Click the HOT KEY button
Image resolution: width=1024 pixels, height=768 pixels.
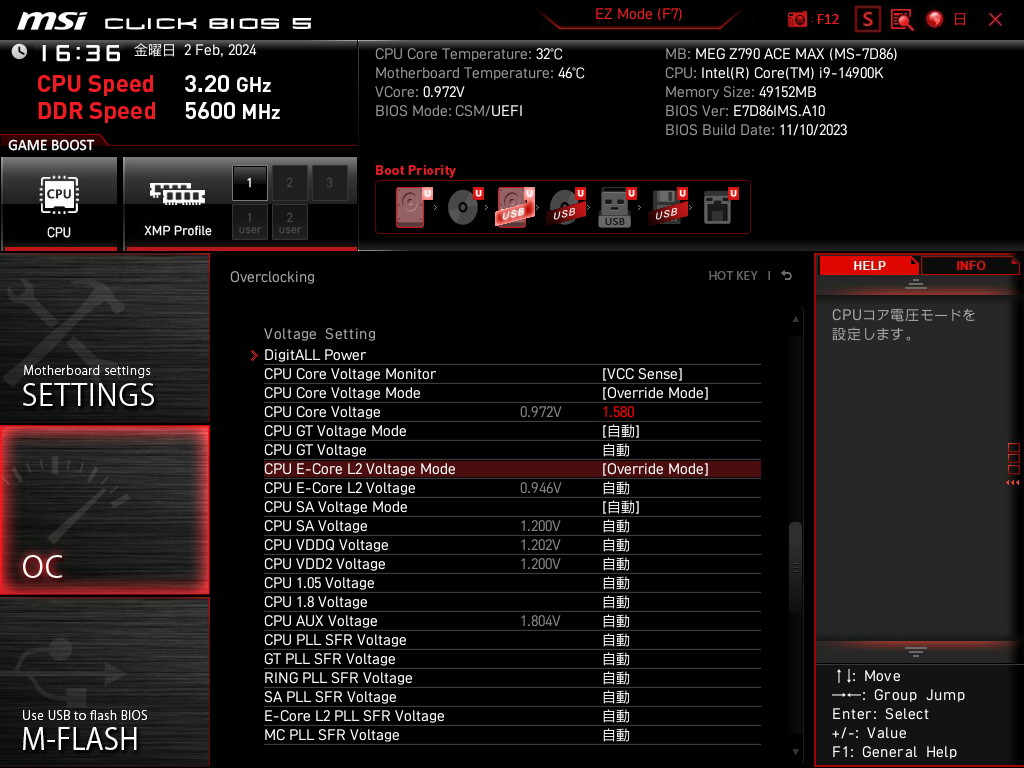click(x=733, y=276)
